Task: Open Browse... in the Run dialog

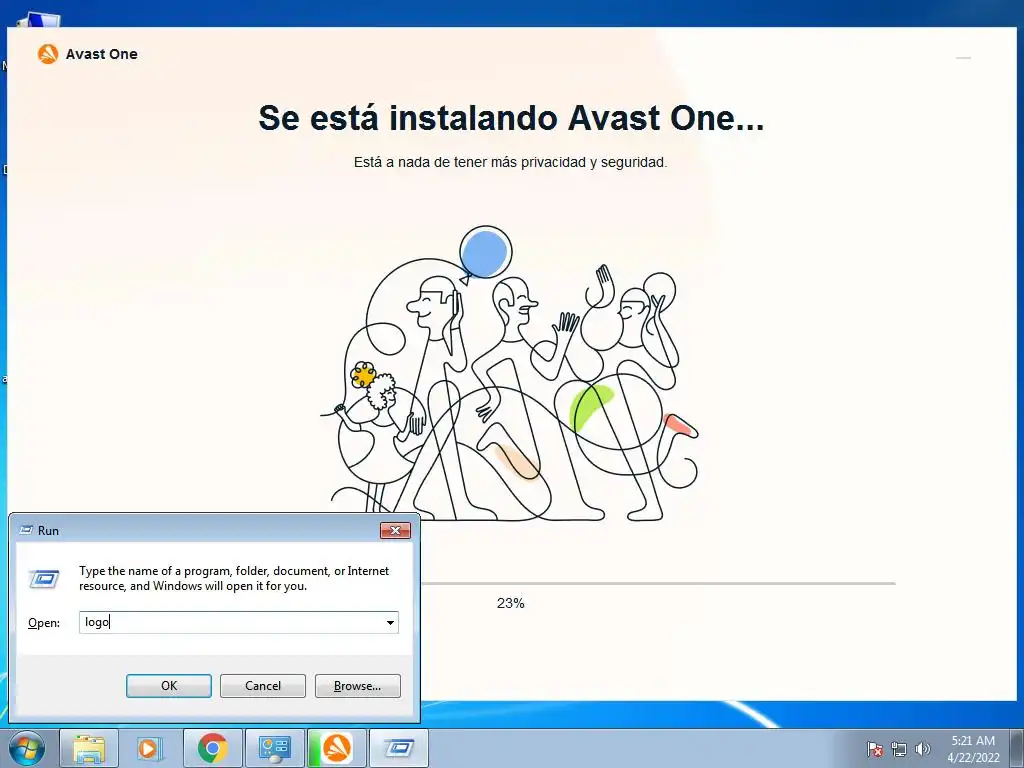Action: (357, 686)
